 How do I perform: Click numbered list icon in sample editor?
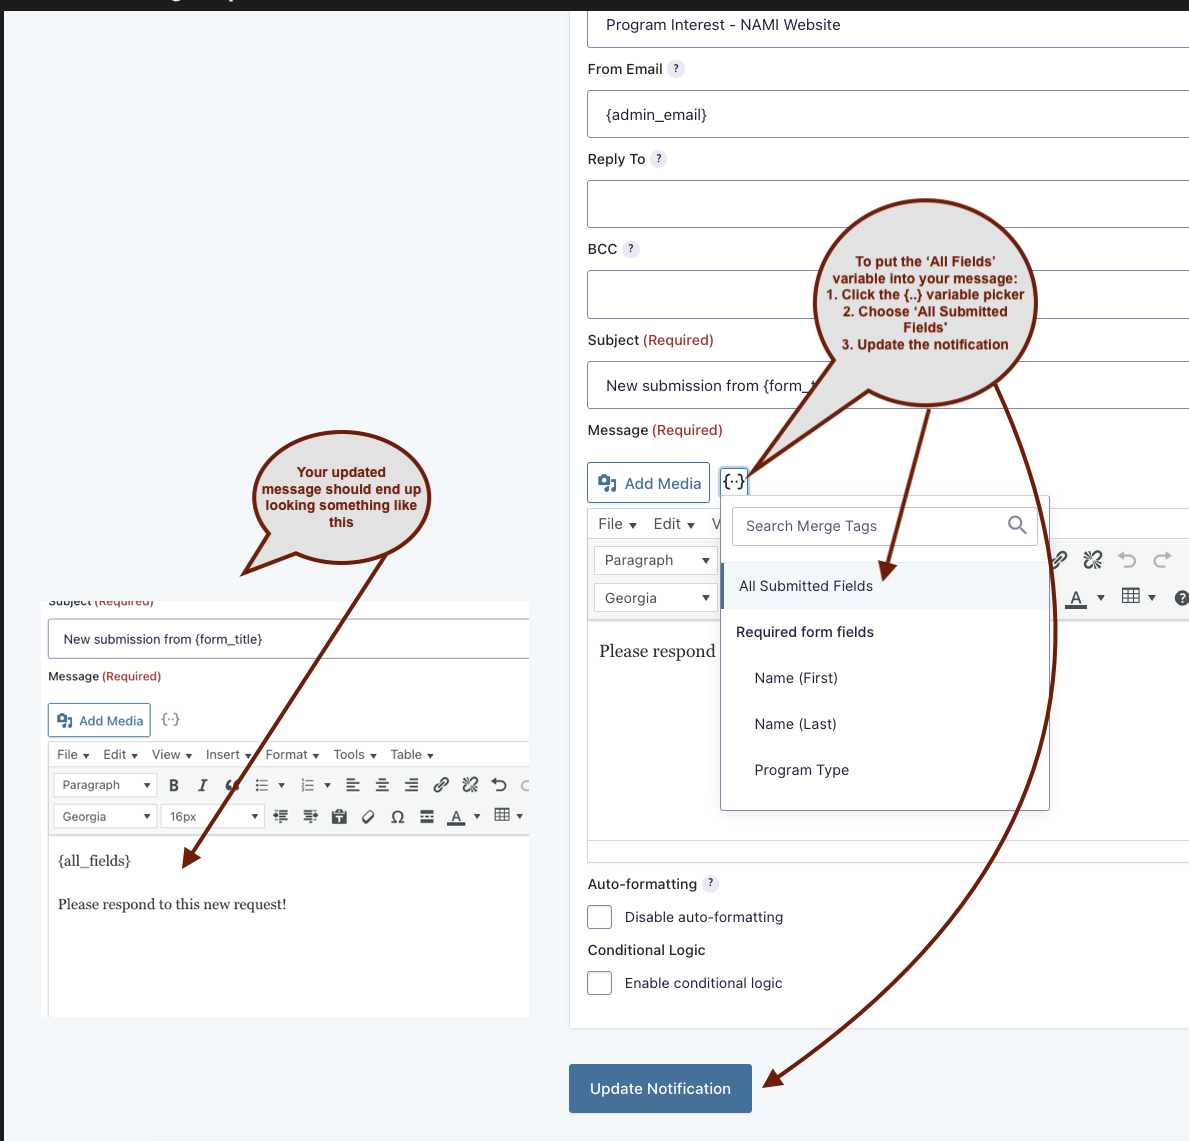click(307, 785)
